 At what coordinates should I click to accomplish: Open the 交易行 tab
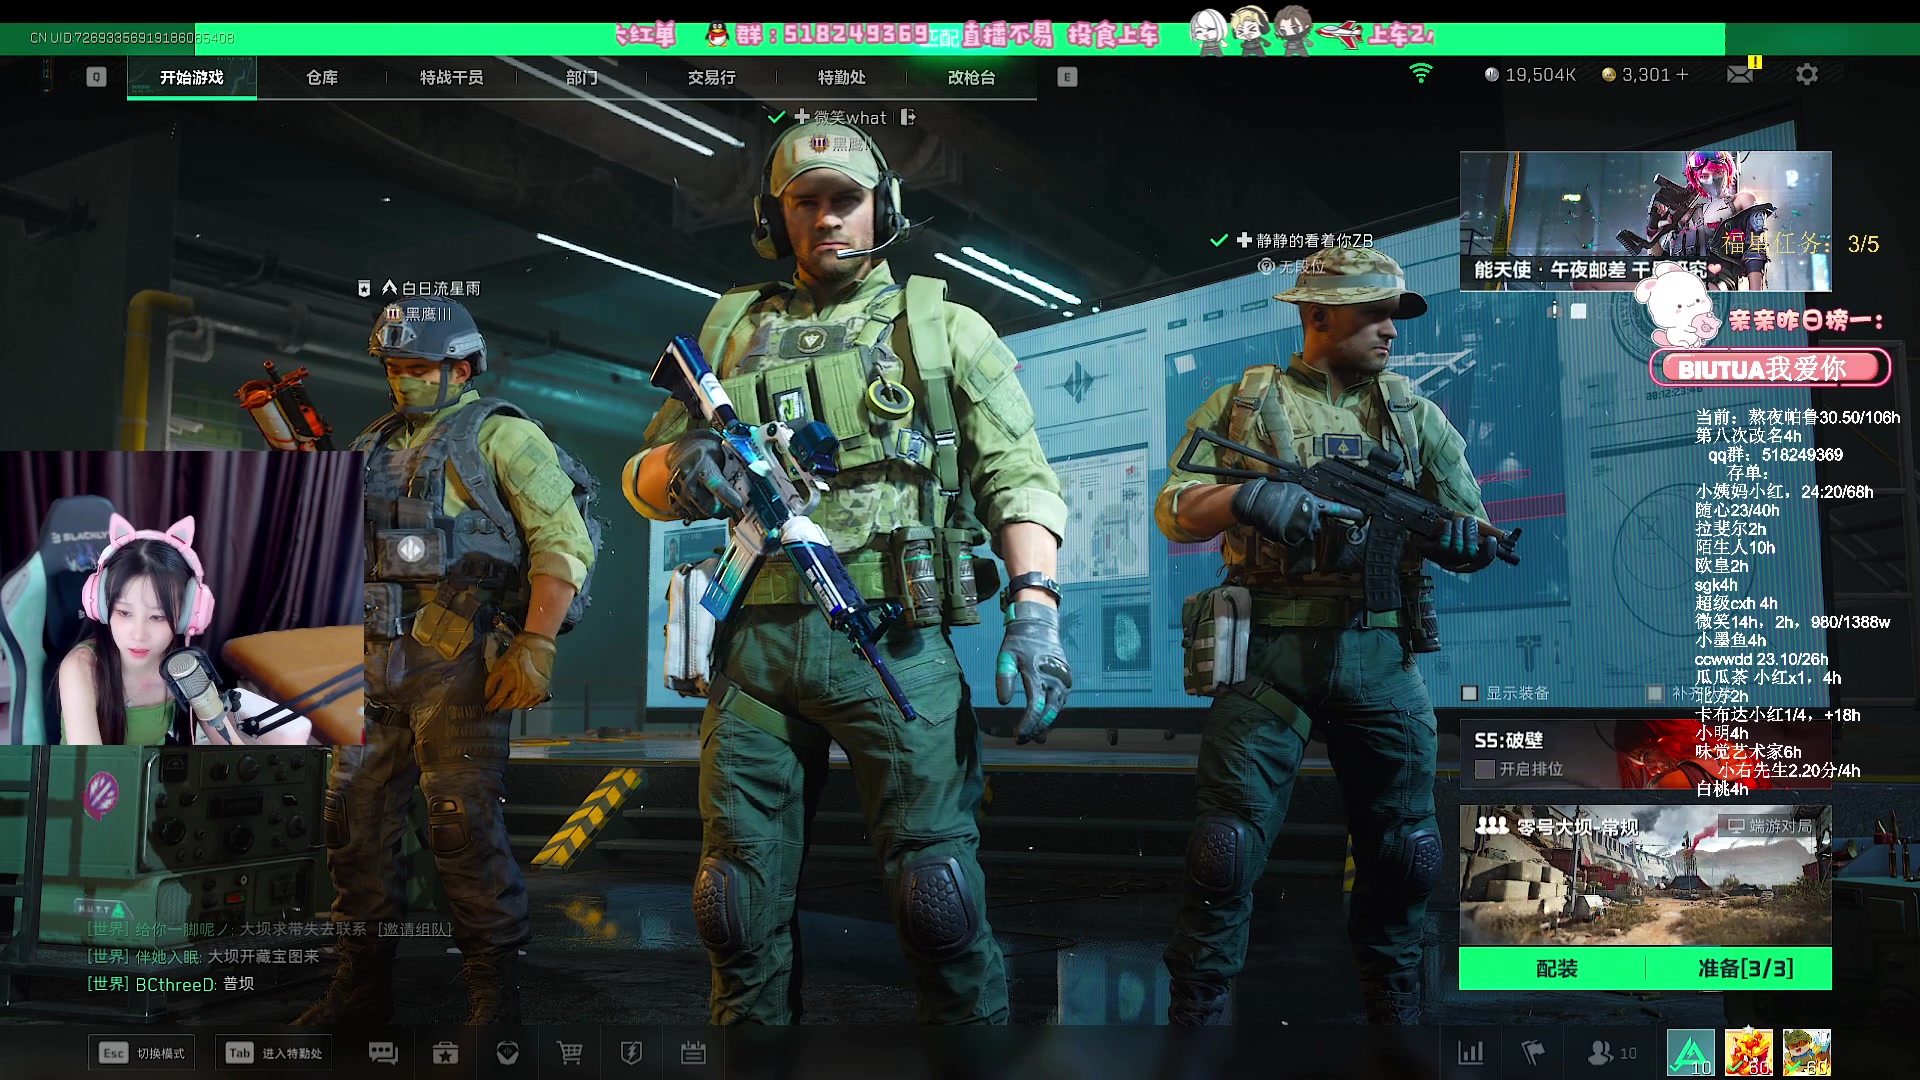click(x=712, y=77)
